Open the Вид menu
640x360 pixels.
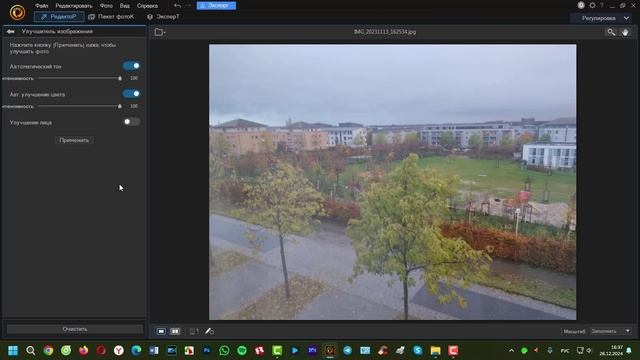(125, 6)
